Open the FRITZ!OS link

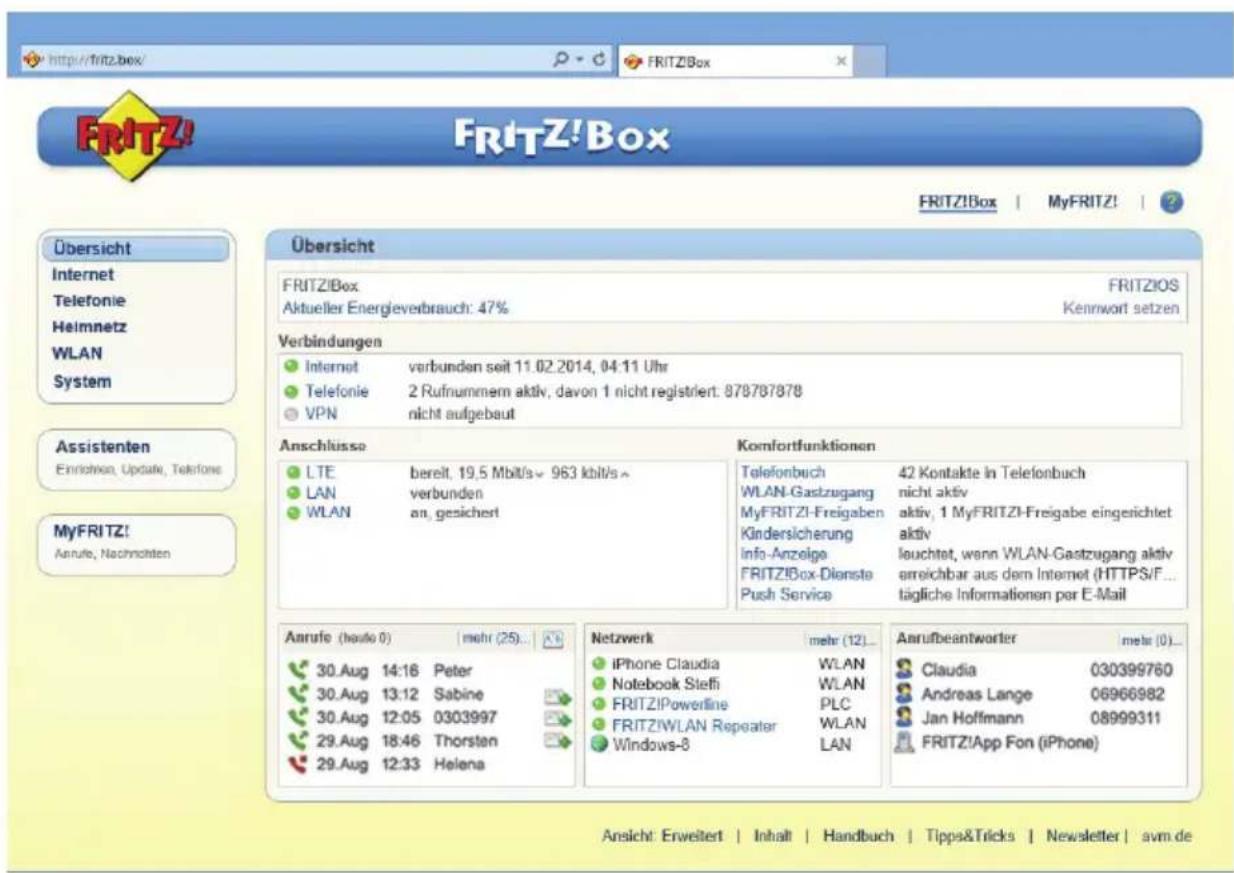(x=1144, y=286)
